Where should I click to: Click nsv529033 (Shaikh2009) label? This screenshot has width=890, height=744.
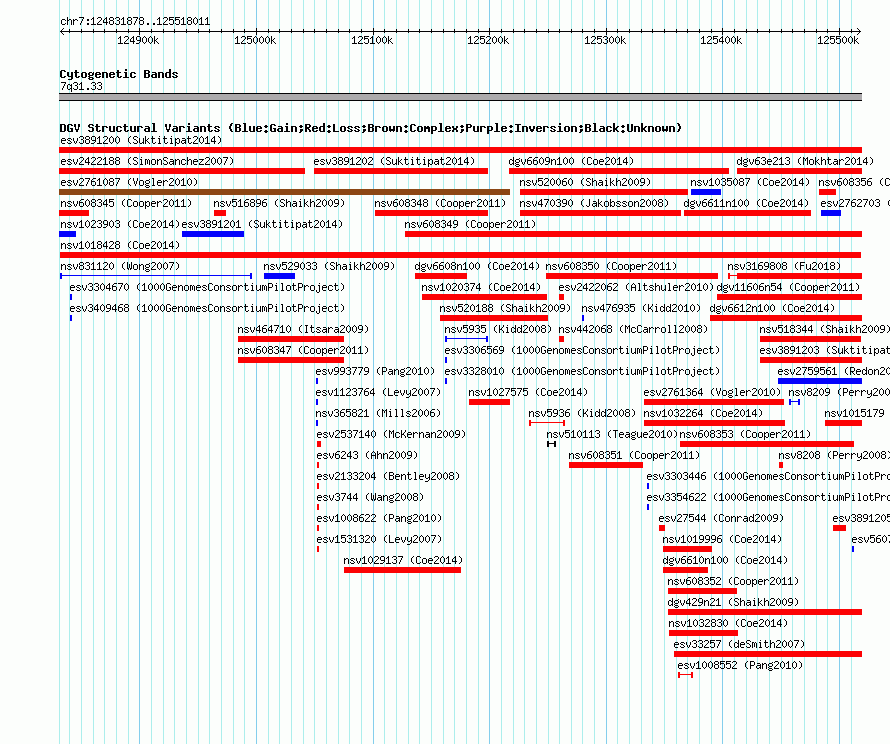coord(329,266)
